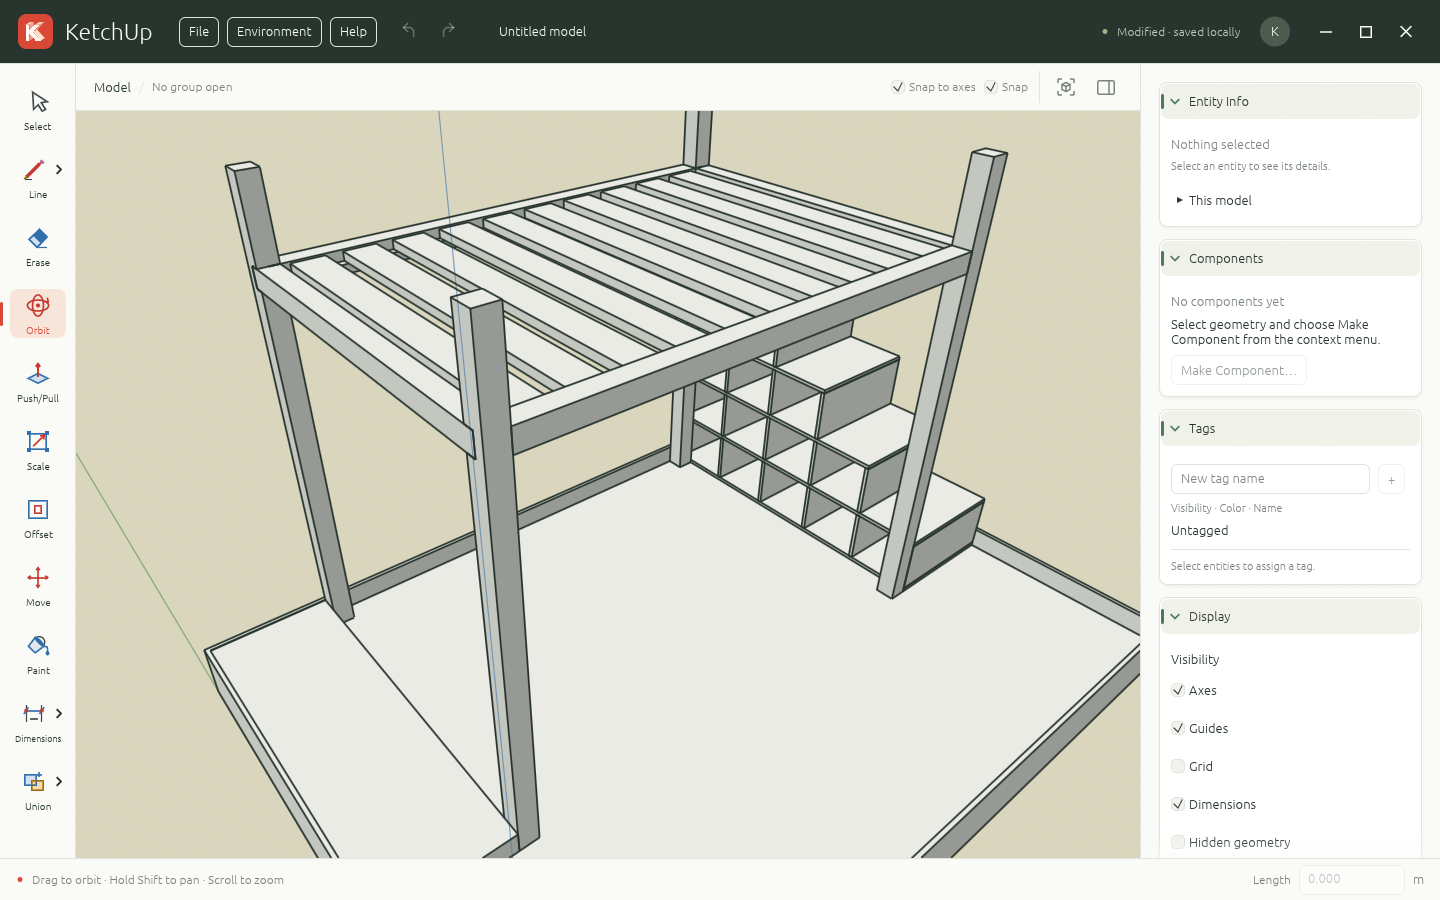Choose the Move tool
1440x900 pixels.
point(38,586)
